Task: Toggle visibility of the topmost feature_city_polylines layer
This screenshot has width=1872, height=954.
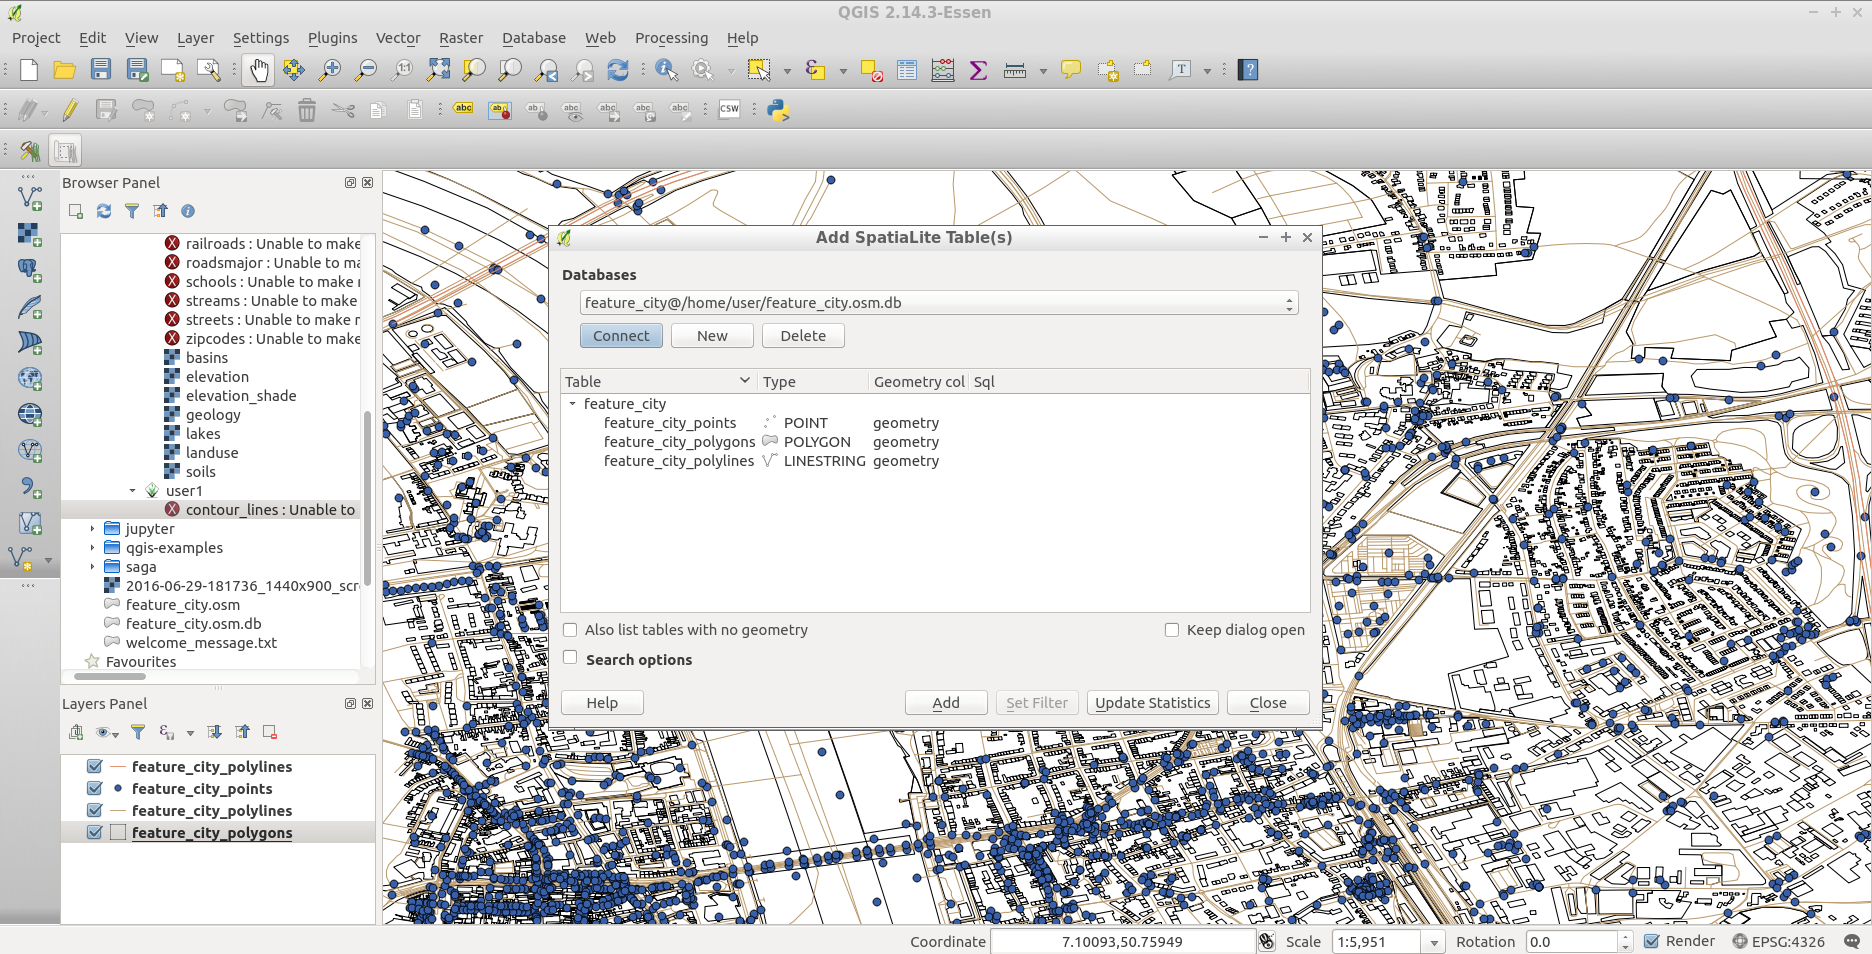Action: click(x=95, y=766)
